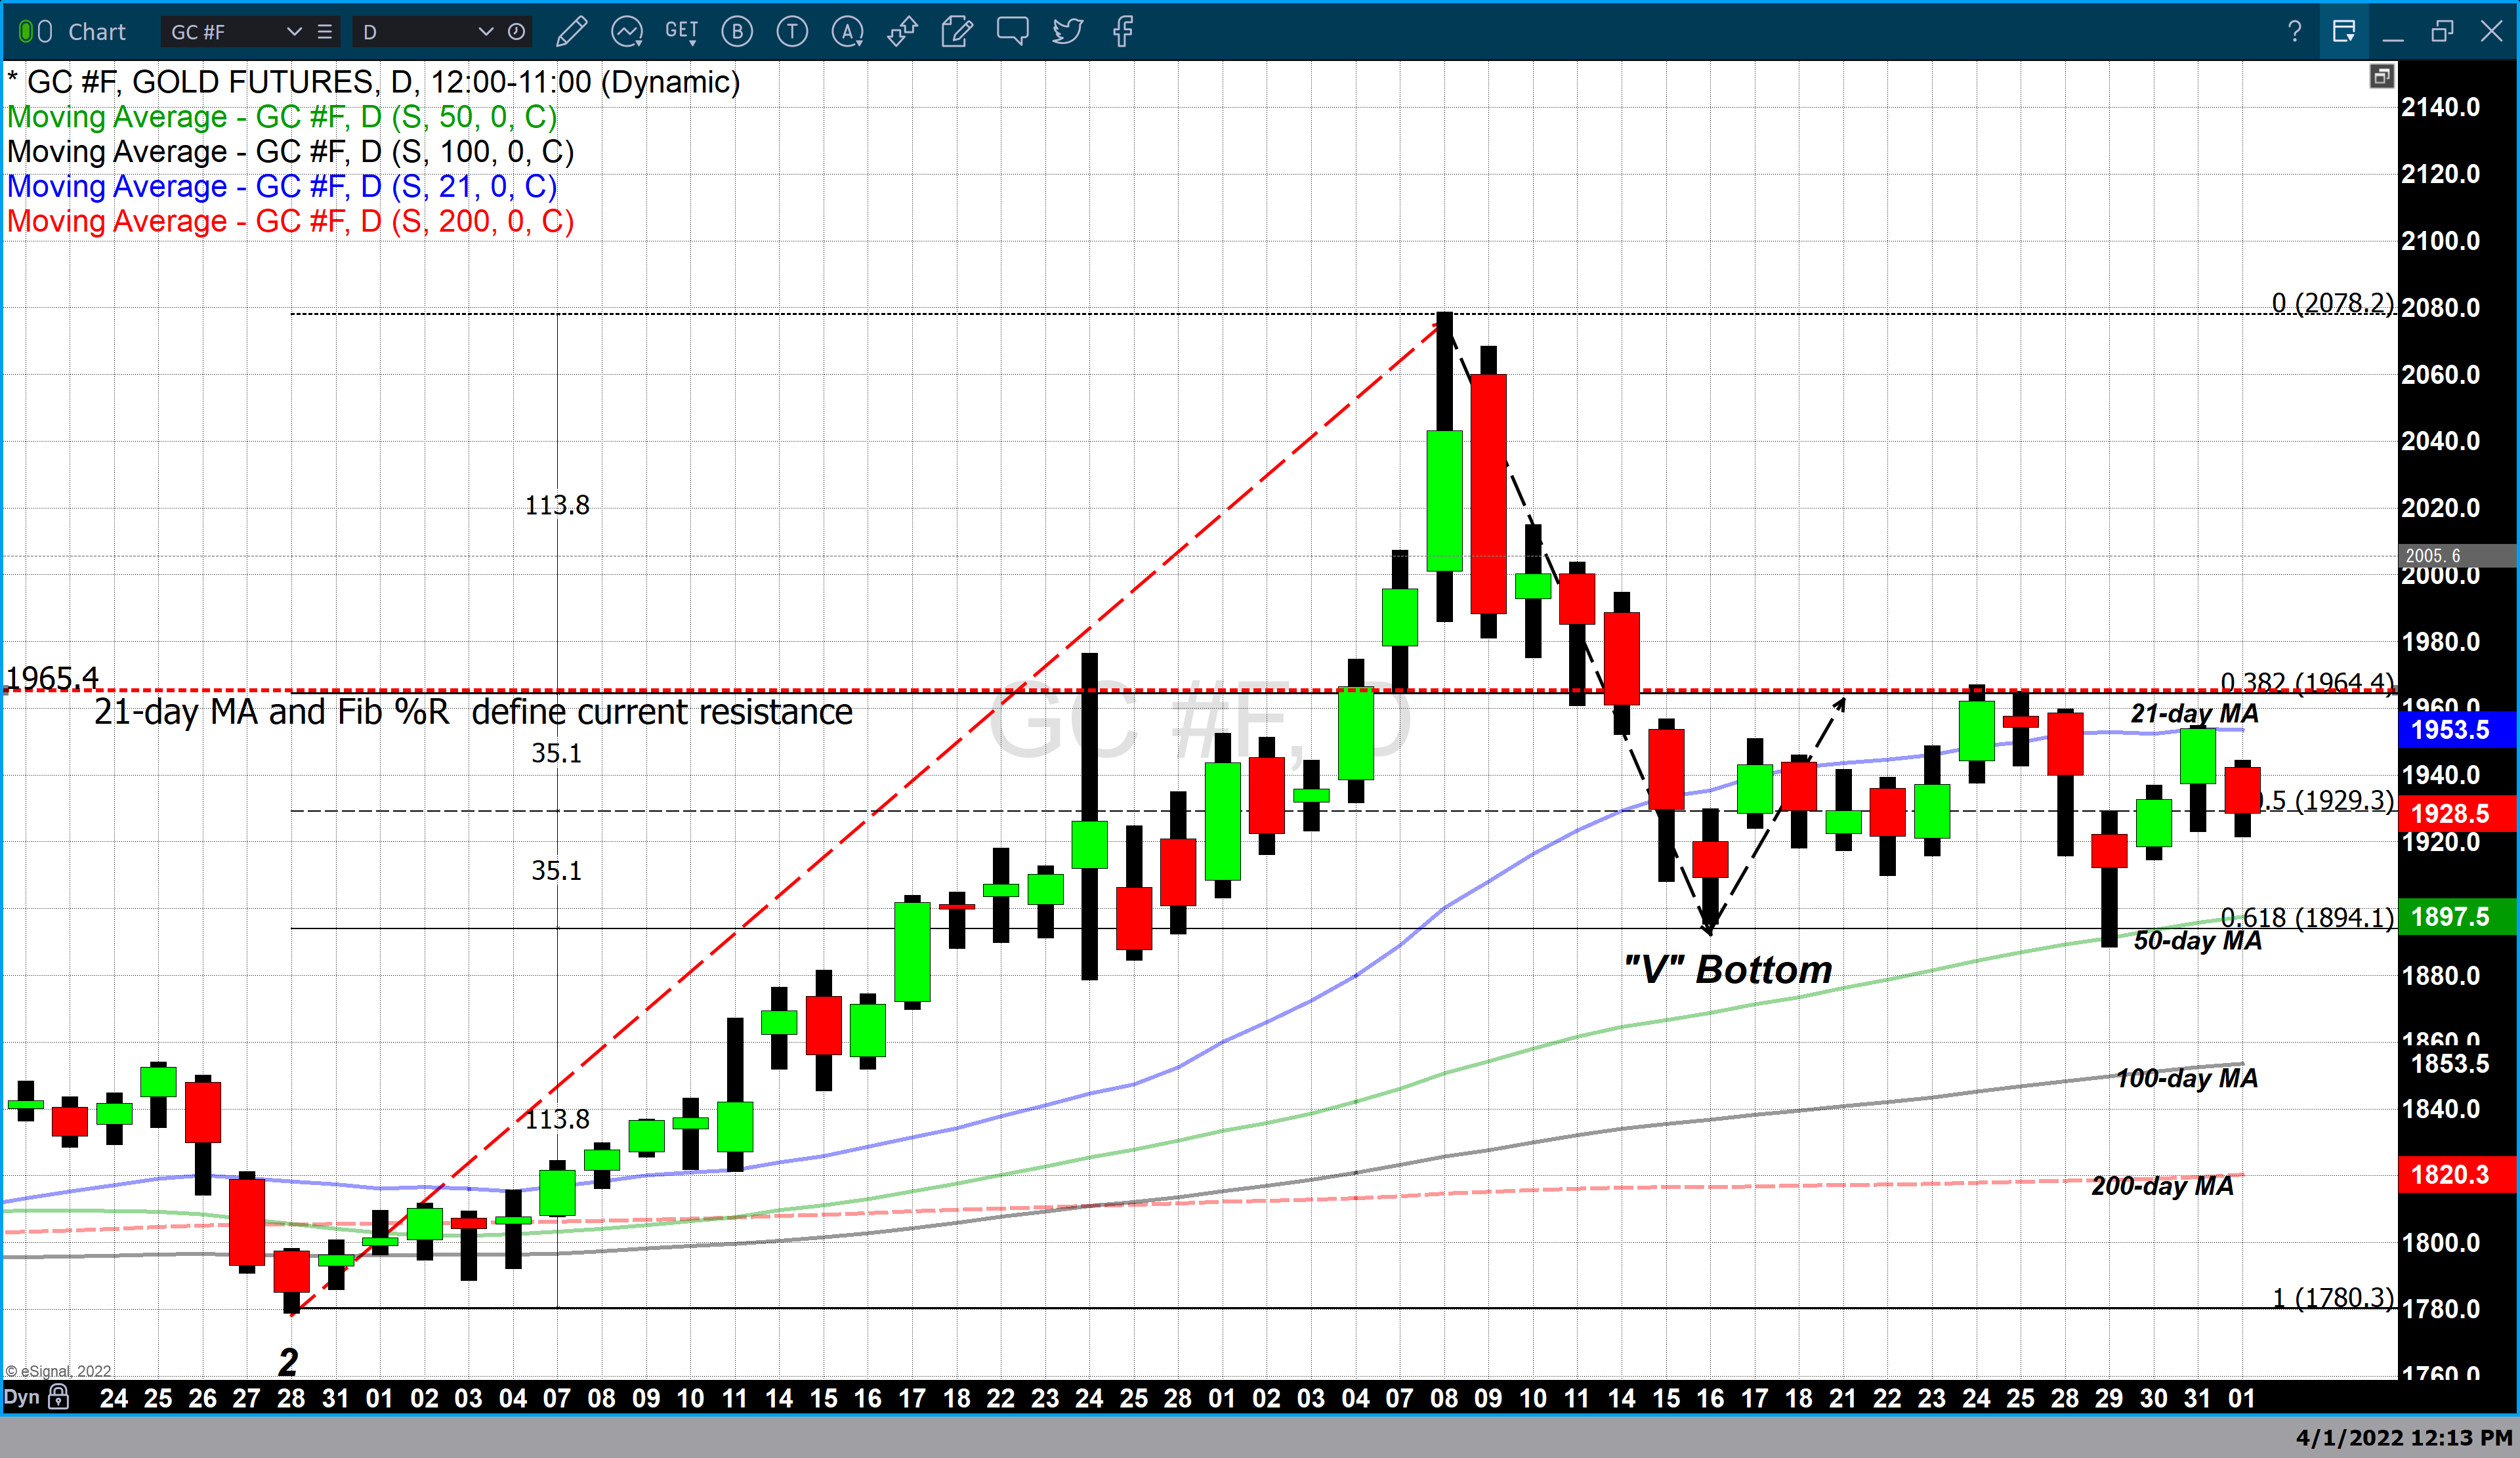Click the circled B icon
2520x1458 pixels.
tap(737, 32)
